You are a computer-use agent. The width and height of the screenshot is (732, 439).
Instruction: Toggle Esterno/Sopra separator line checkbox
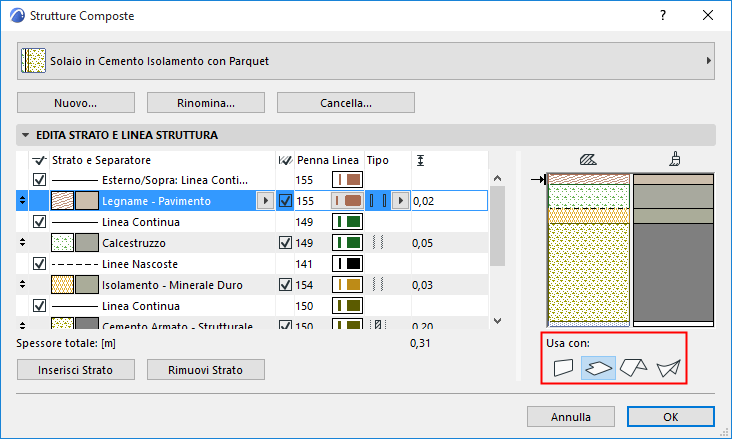click(39, 180)
